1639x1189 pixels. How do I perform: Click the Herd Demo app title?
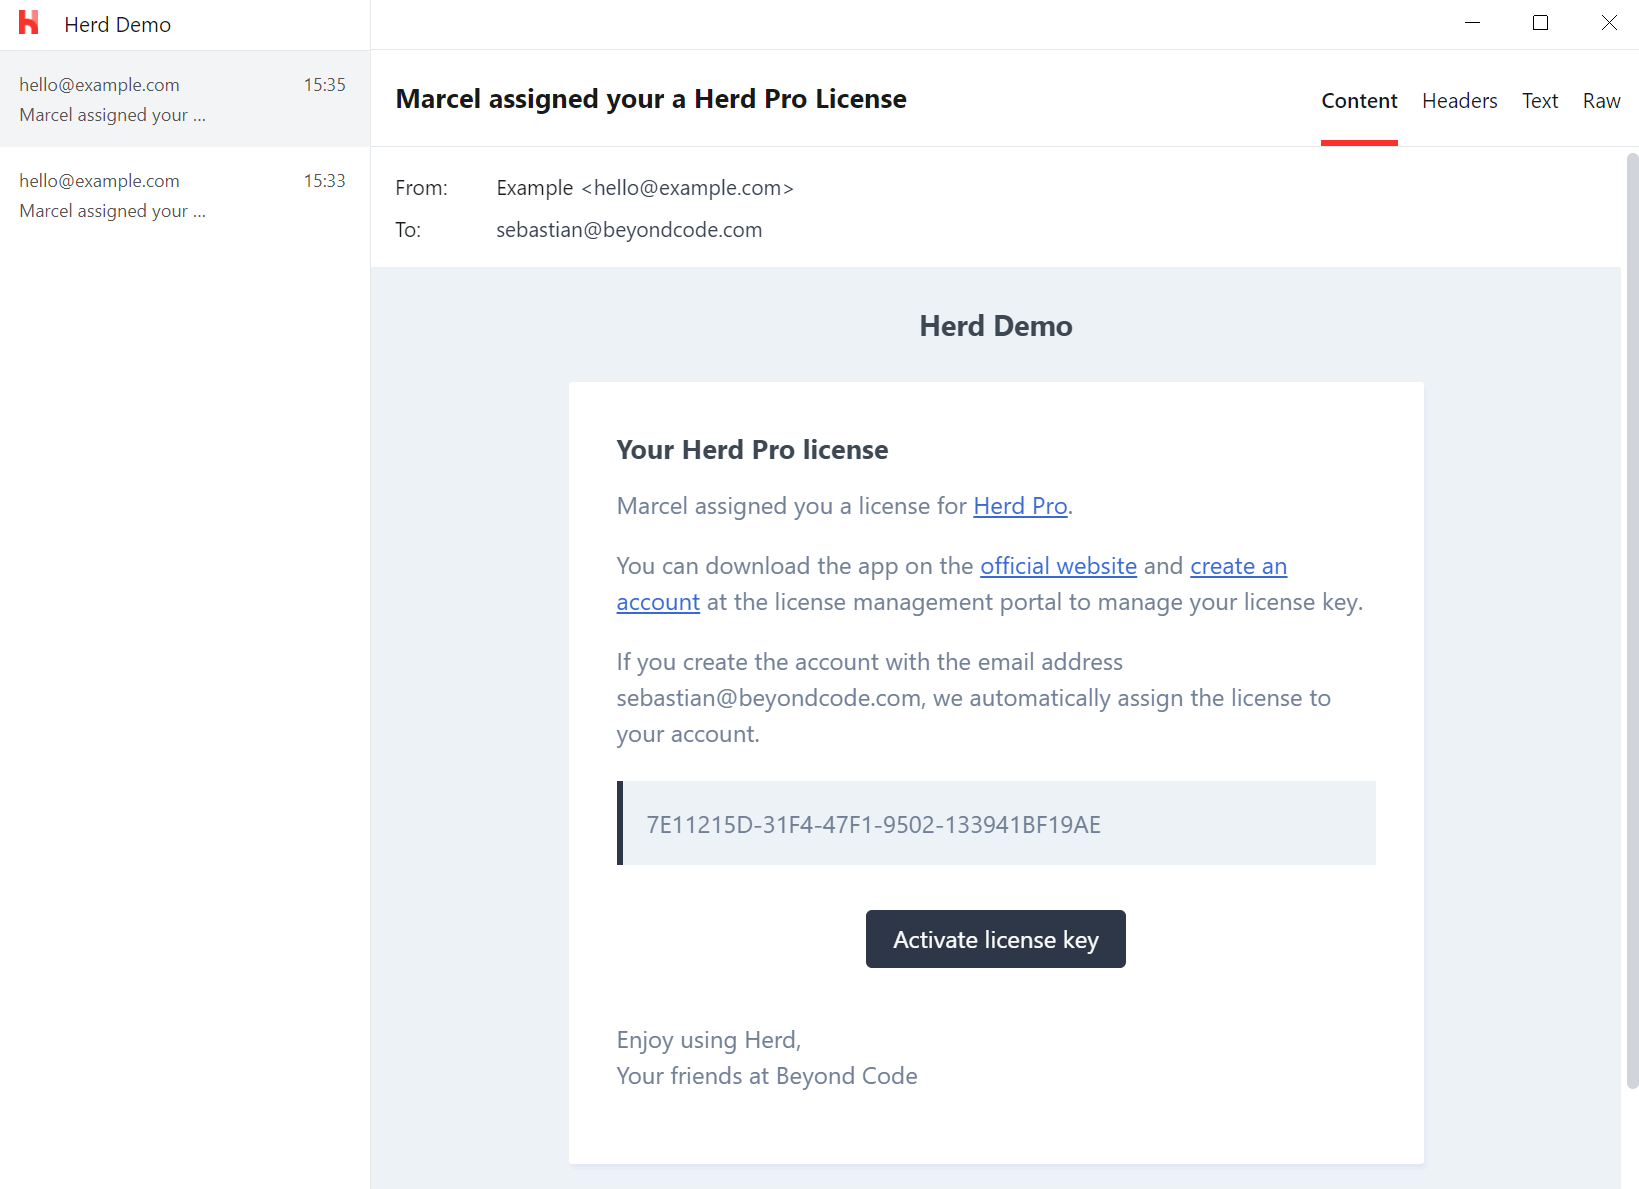click(x=117, y=24)
